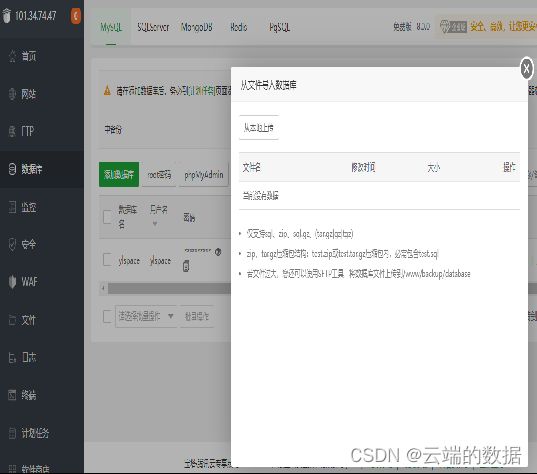Screen dimensions: 537x474
Task: Click the yellow warning triangle icon
Action: click(x=107, y=91)
